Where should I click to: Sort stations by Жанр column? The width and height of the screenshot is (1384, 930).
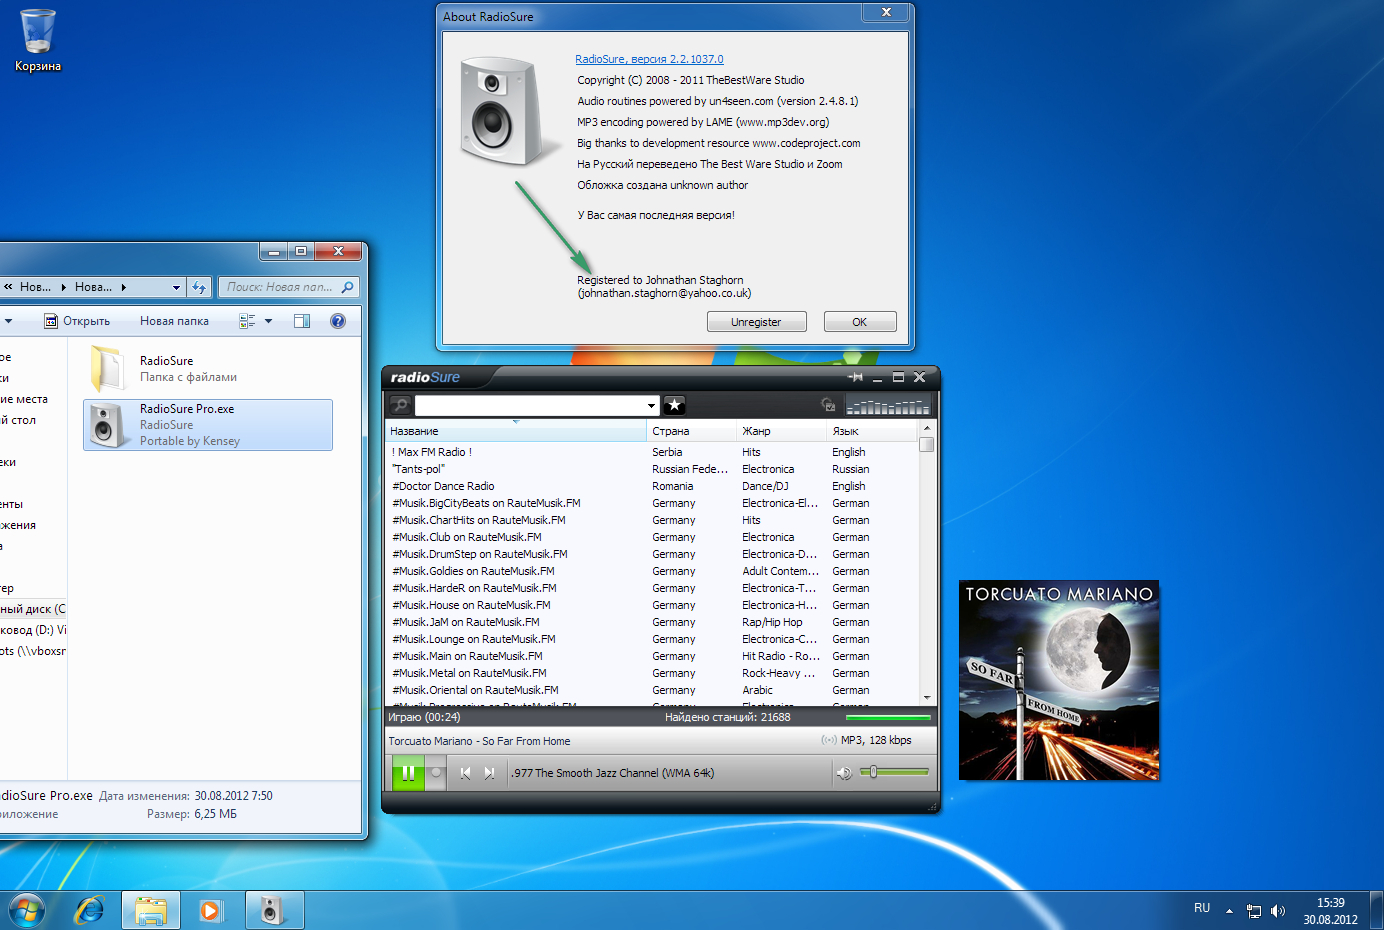click(x=781, y=431)
